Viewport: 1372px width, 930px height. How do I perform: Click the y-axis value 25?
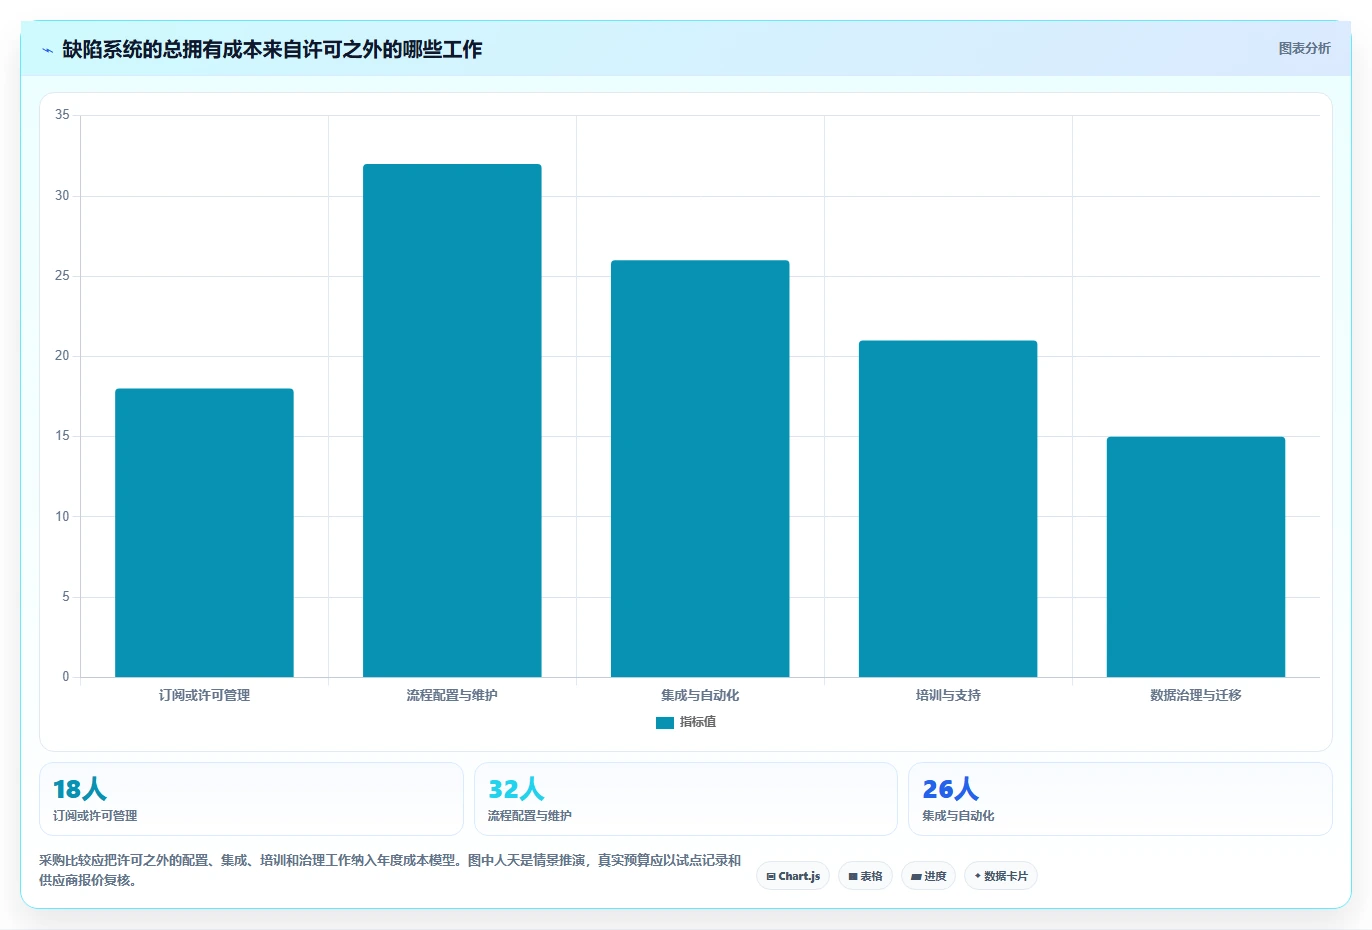[x=62, y=276]
